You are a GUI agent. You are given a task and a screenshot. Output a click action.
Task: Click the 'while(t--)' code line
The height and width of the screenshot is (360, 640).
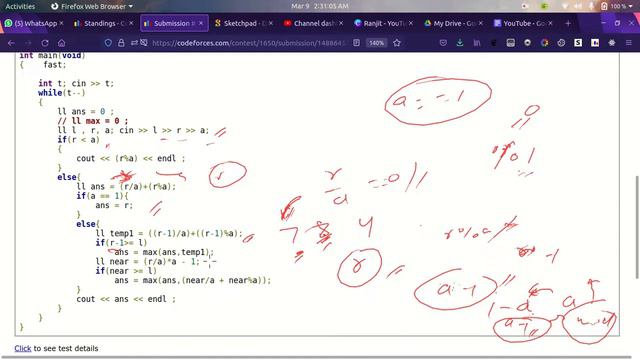click(62, 93)
